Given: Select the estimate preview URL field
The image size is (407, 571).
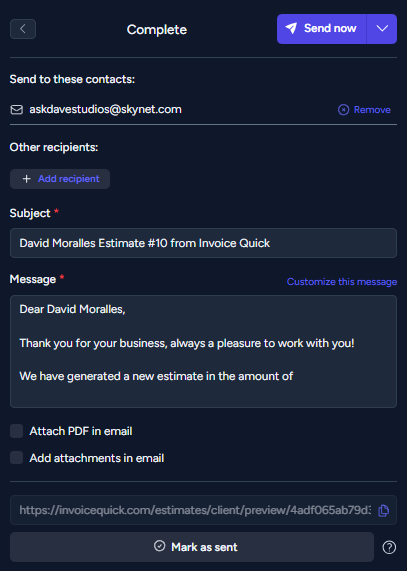Looking at the screenshot, I should point(195,510).
